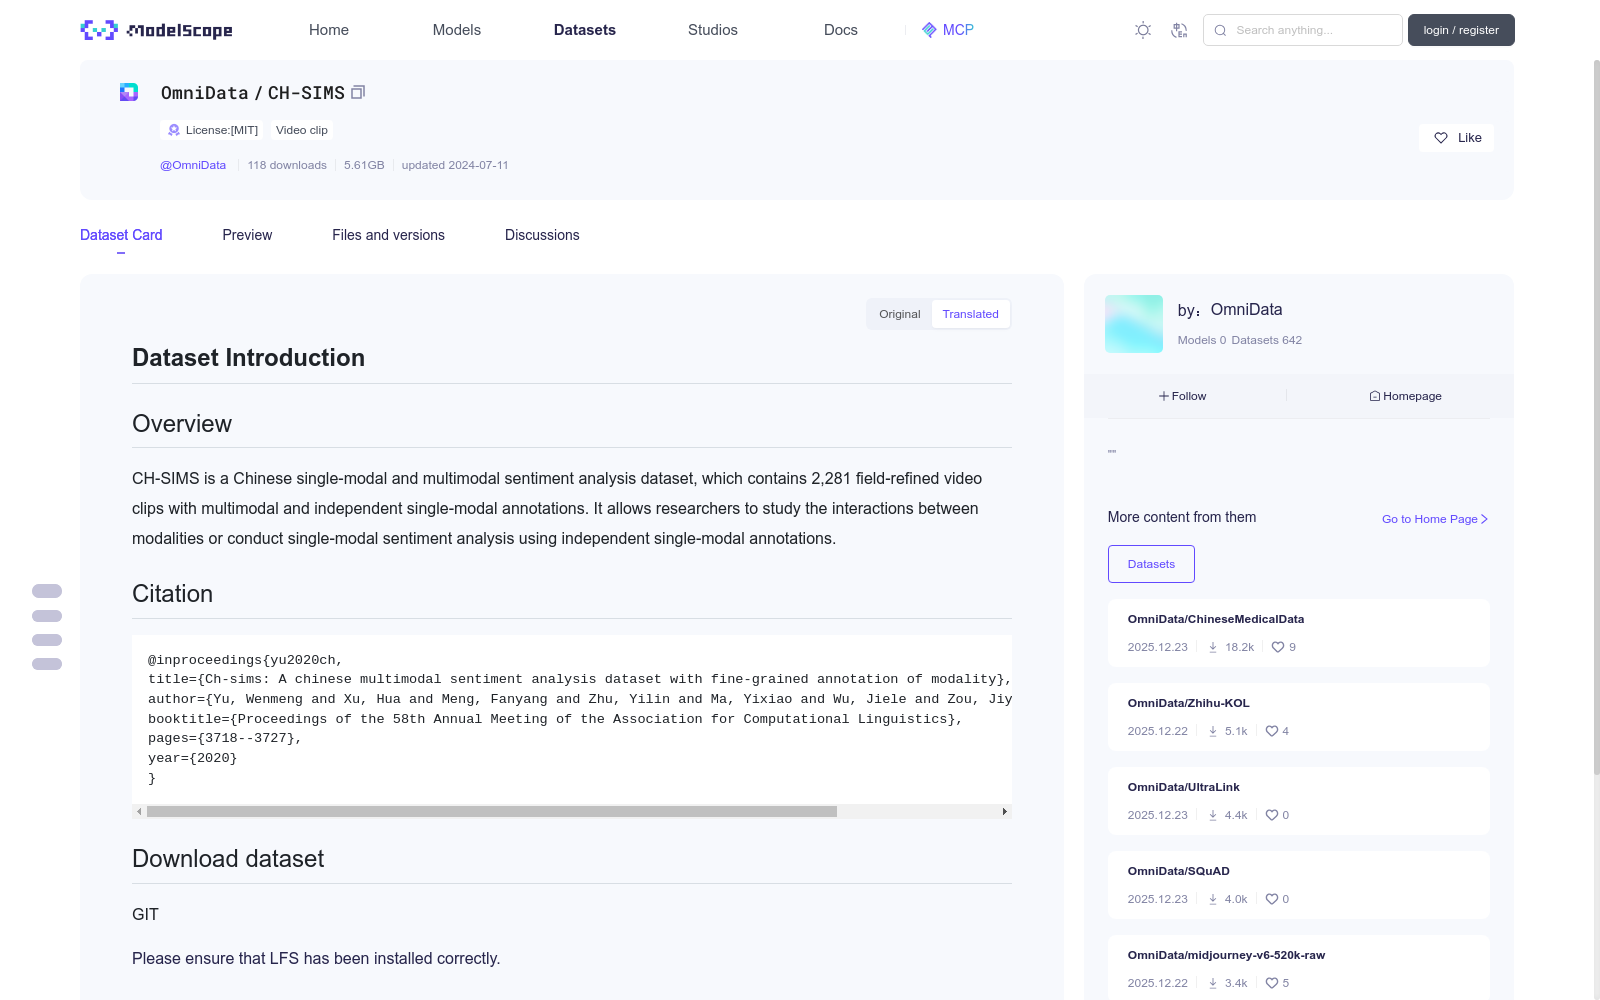The width and height of the screenshot is (1600, 1000).
Task: Open the Discussions tab
Action: point(542,235)
